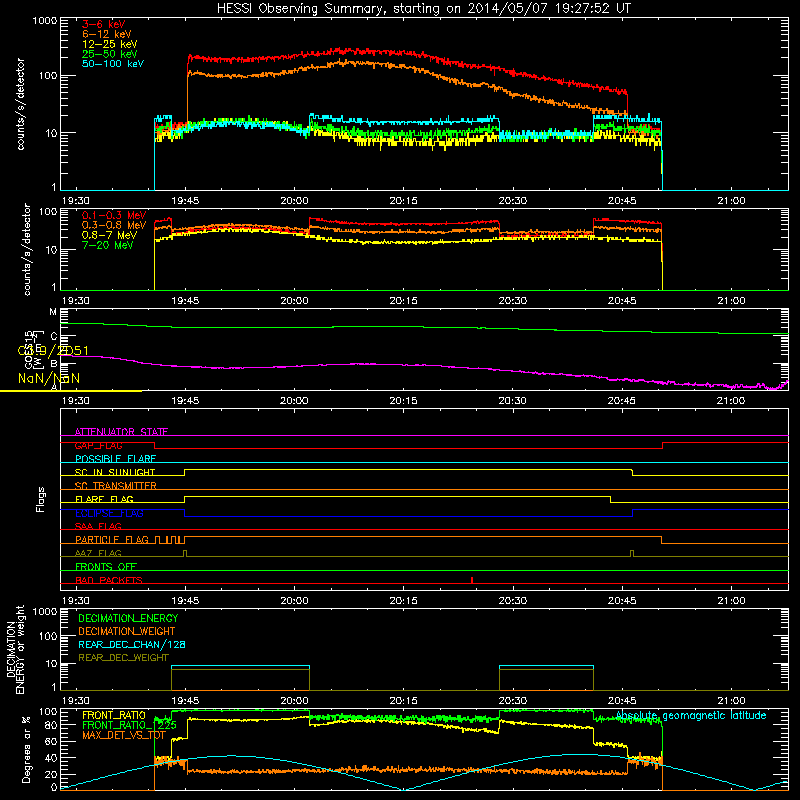The image size is (800, 800).
Task: Select the 12-25 keV legend label
Action: click(110, 44)
